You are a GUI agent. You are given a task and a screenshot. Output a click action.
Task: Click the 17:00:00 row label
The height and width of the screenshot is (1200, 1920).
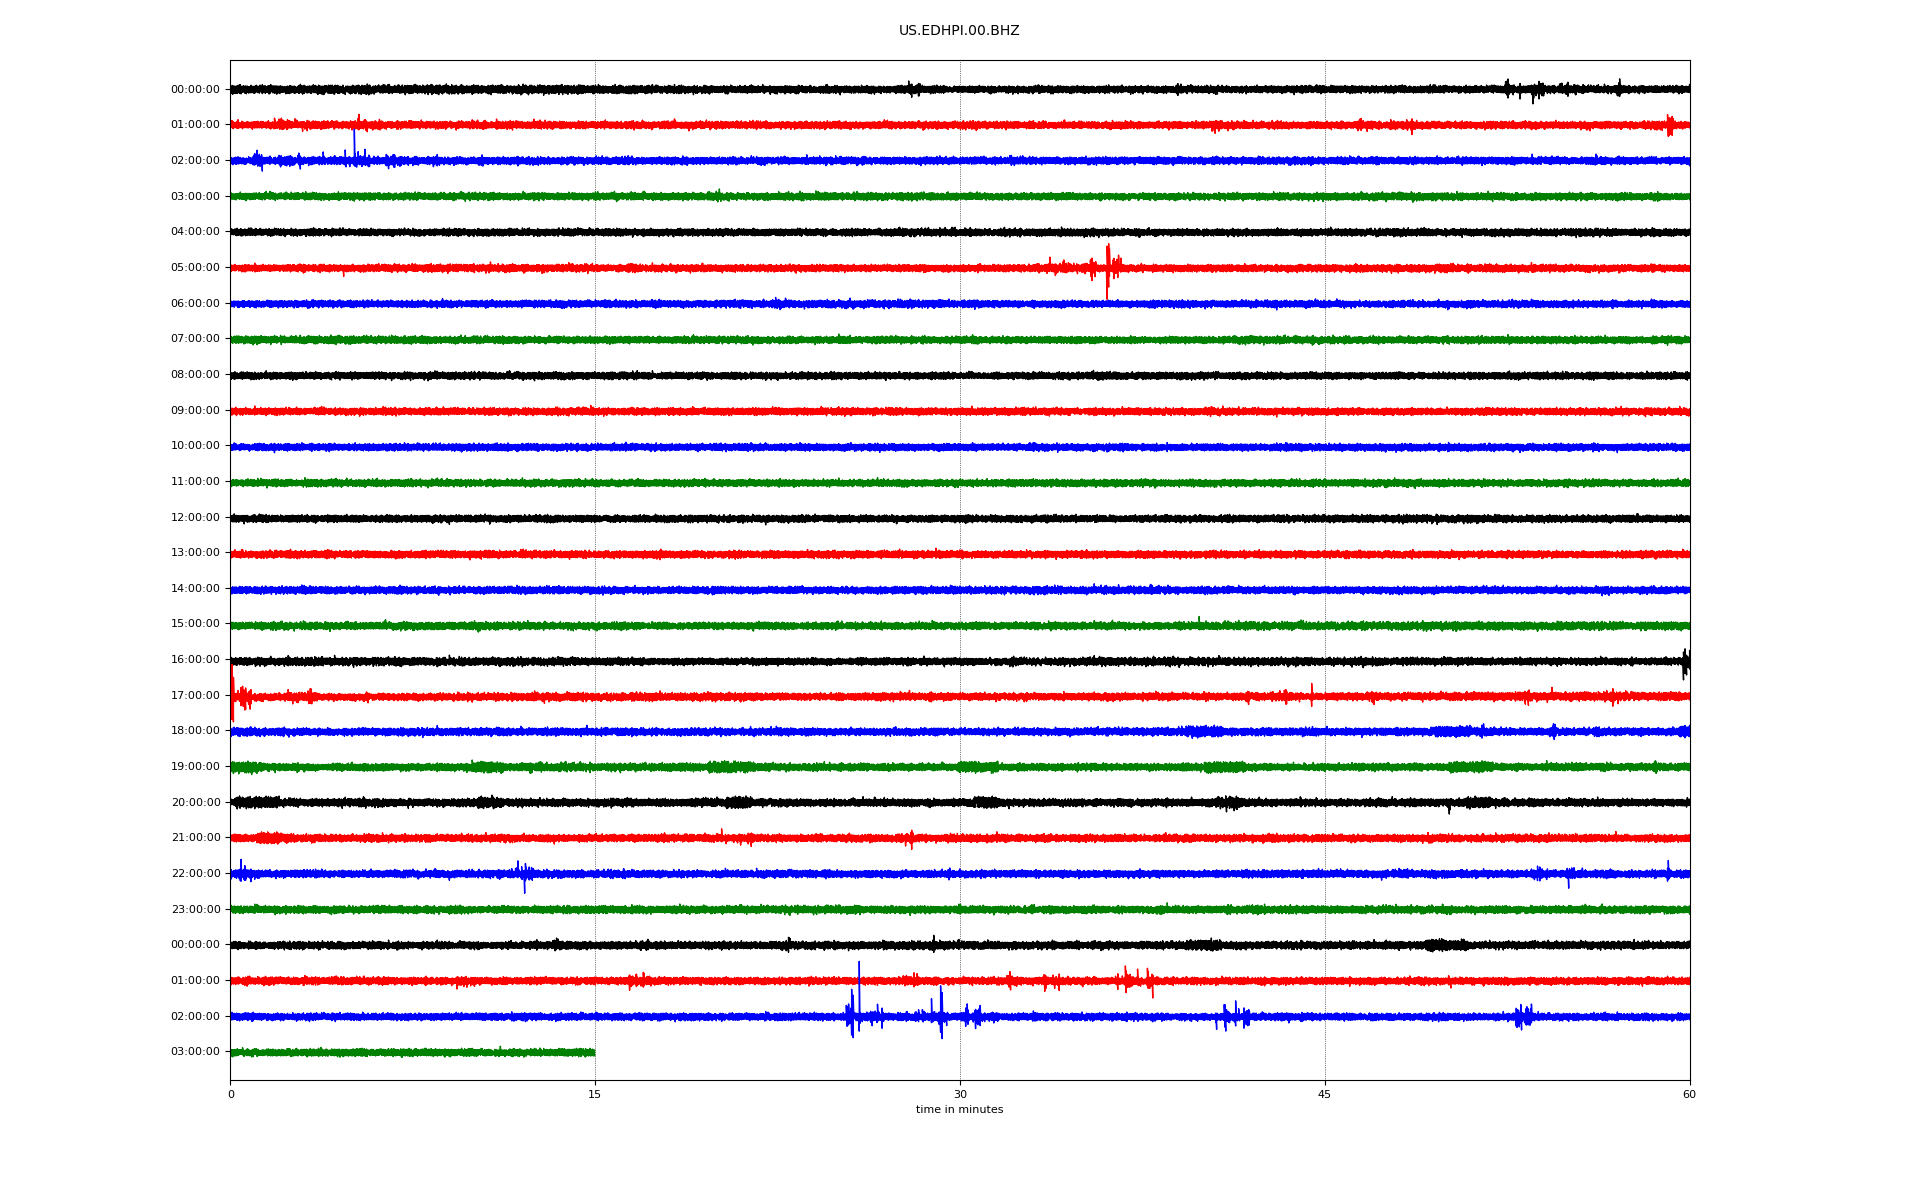[x=195, y=696]
